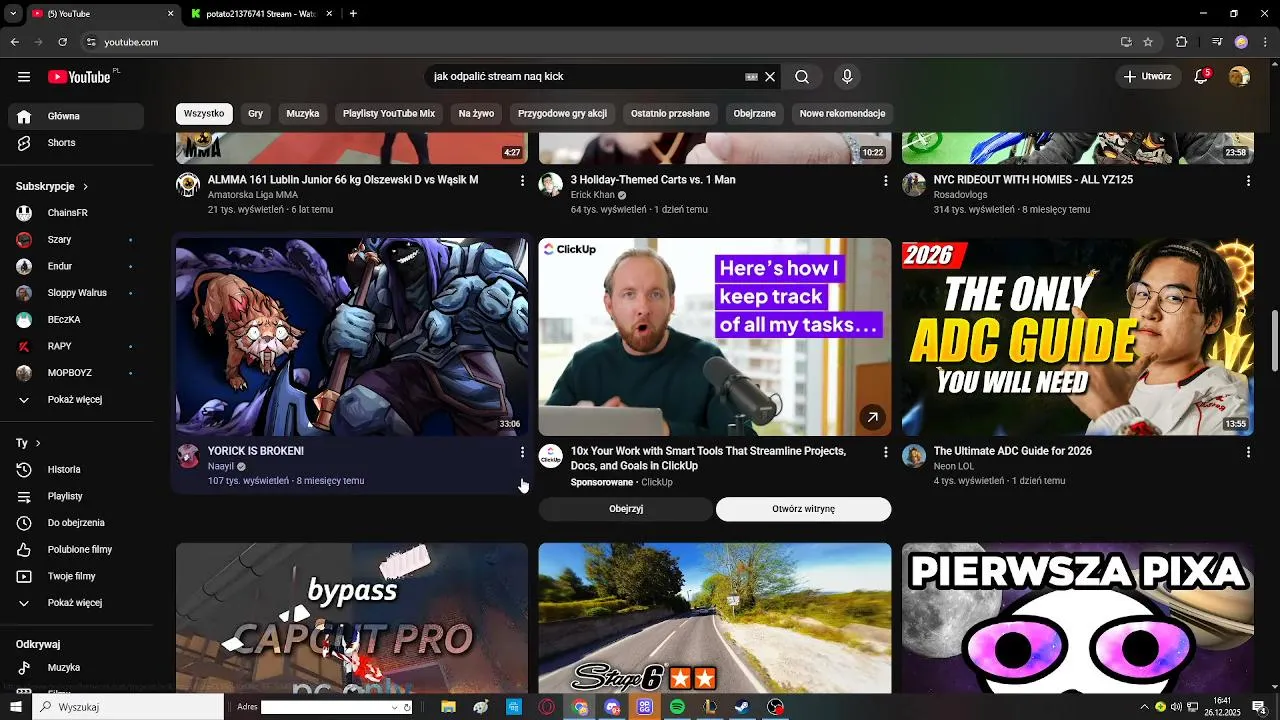
Task: Open options for ALMMA 161 Lublin video
Action: [x=522, y=181]
